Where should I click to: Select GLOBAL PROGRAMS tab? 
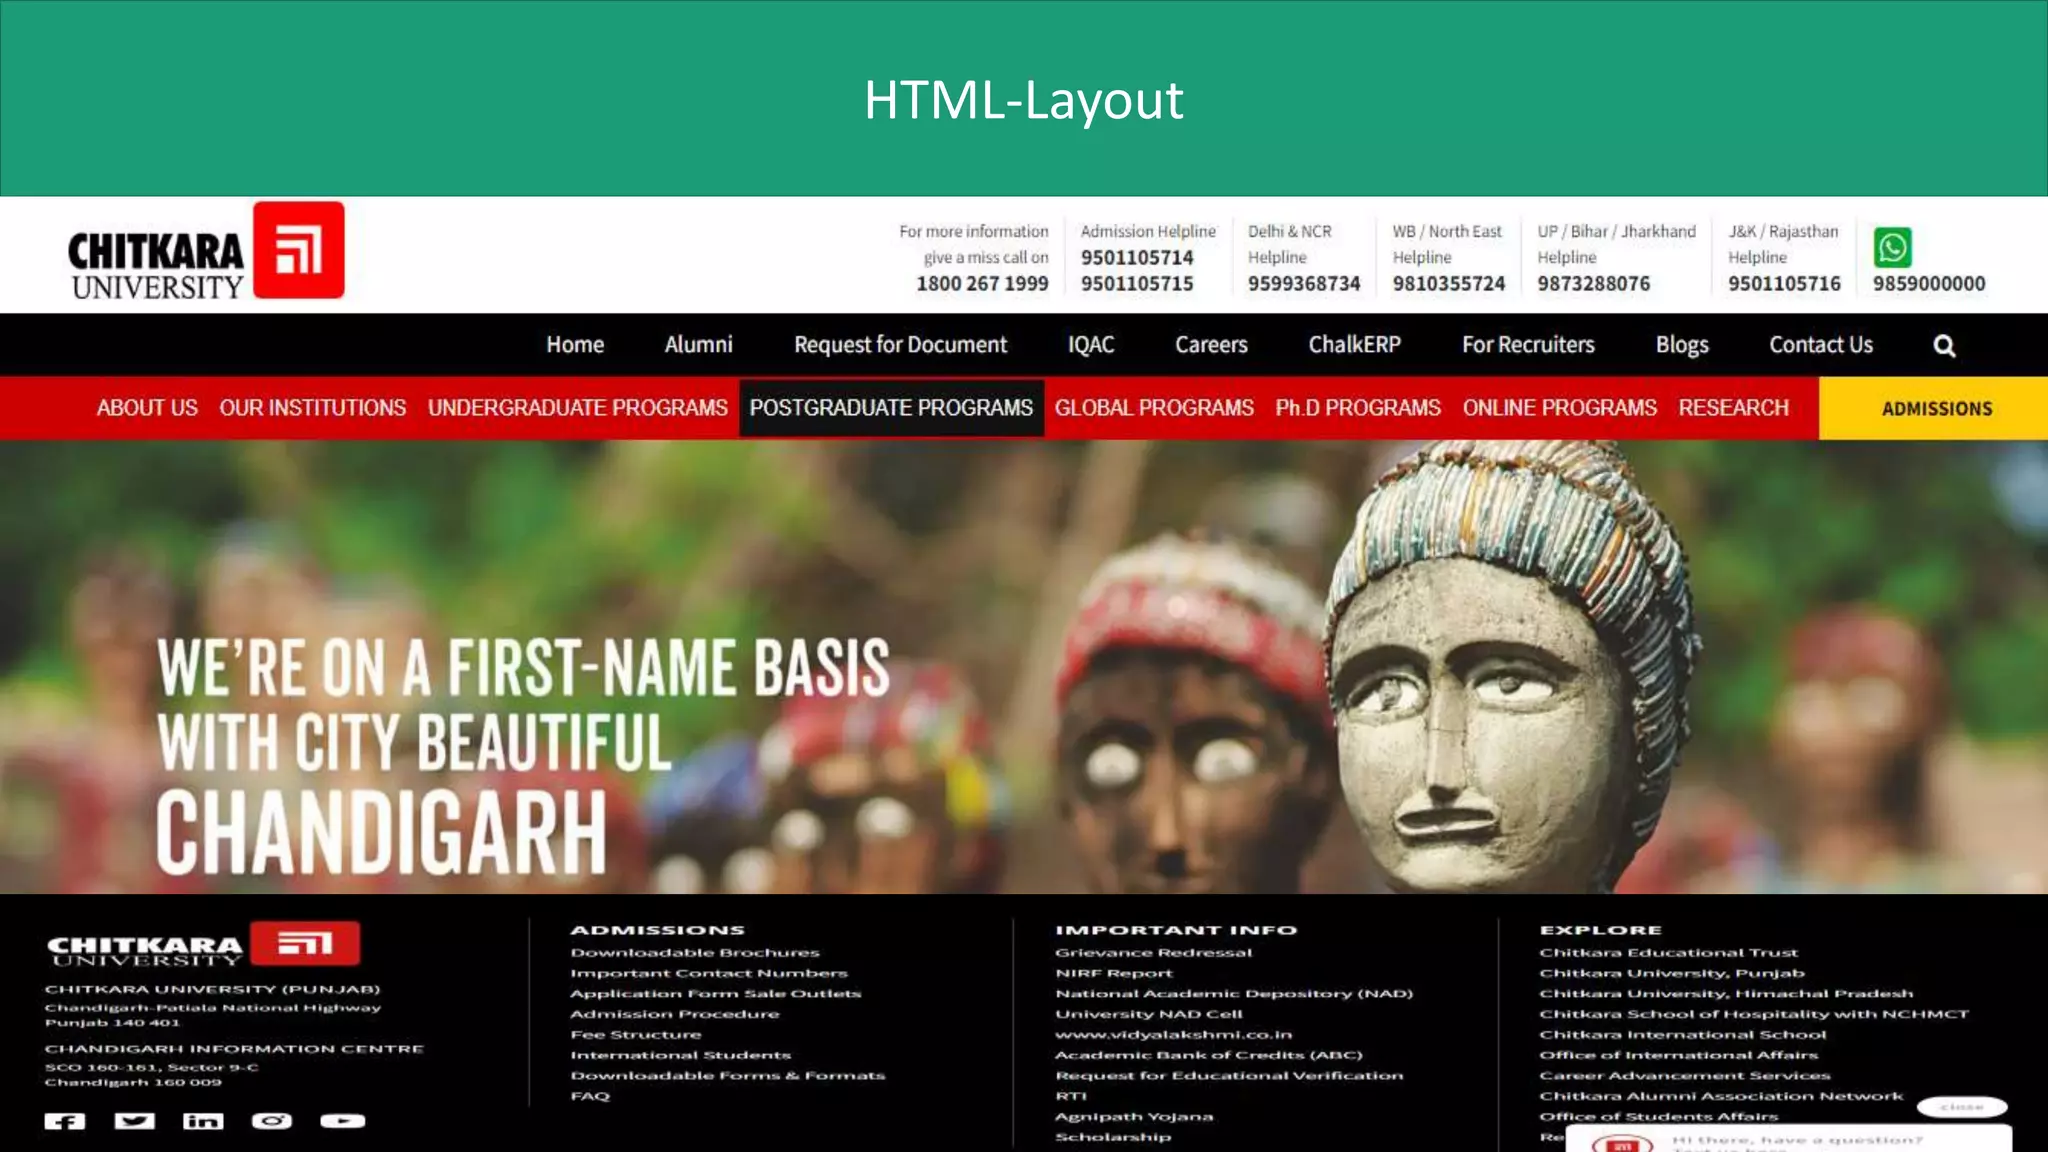(x=1153, y=408)
